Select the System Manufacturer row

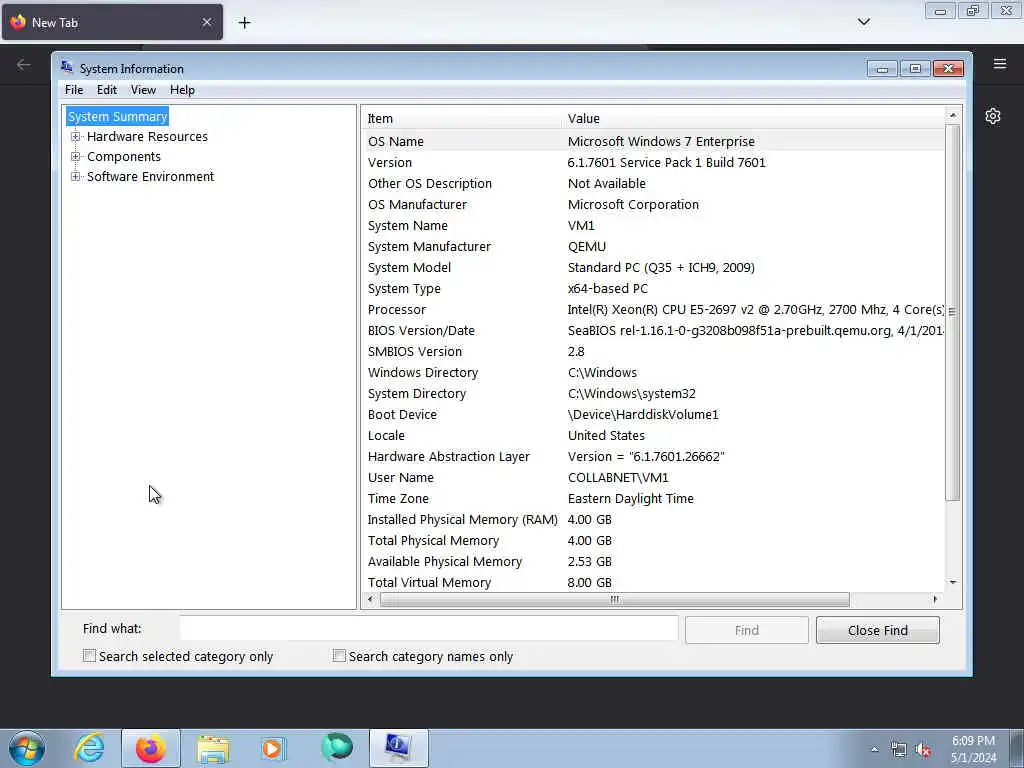point(653,246)
